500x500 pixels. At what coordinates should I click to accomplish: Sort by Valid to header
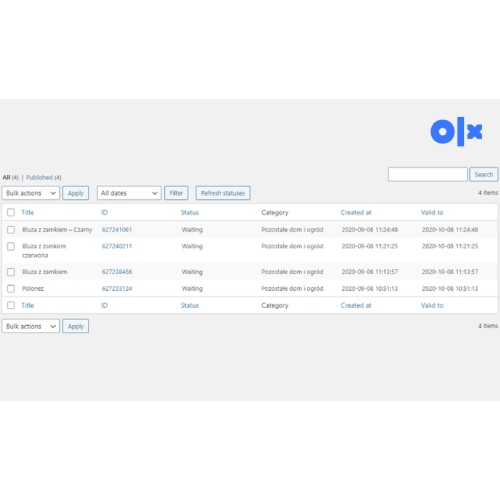pyautogui.click(x=432, y=212)
